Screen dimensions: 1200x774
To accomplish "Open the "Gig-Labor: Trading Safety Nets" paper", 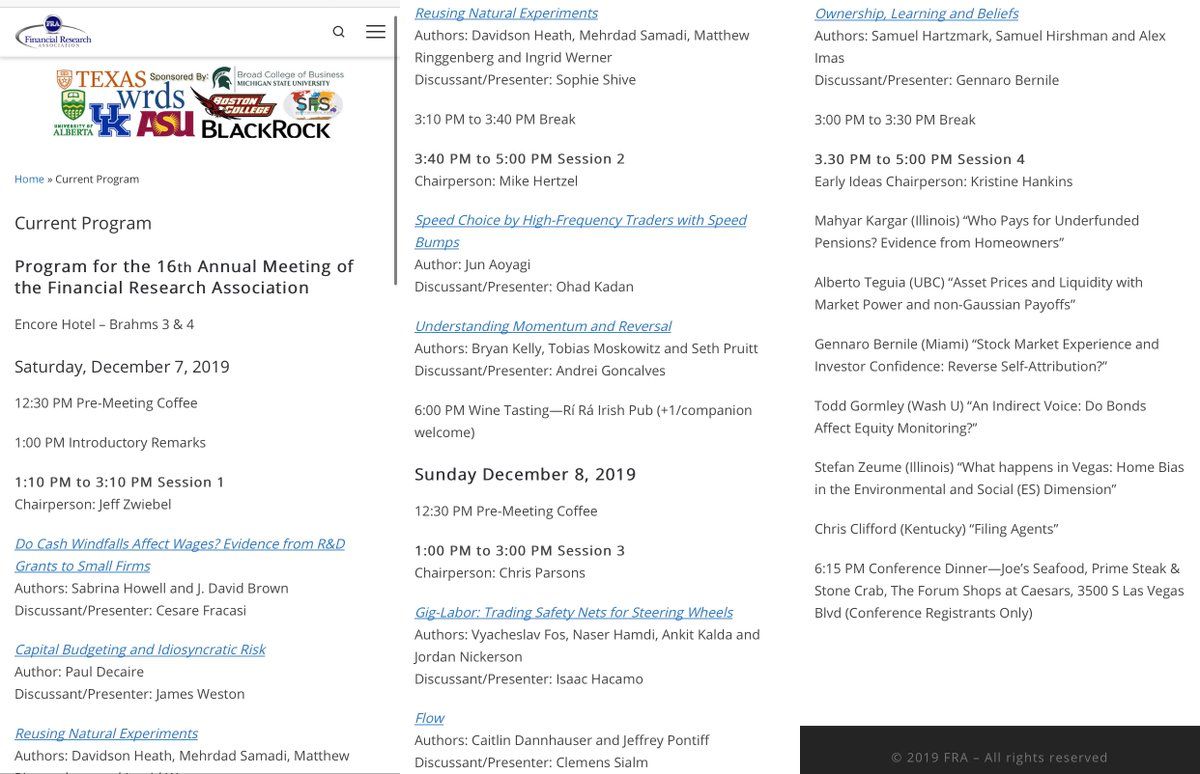I will tap(573, 612).
